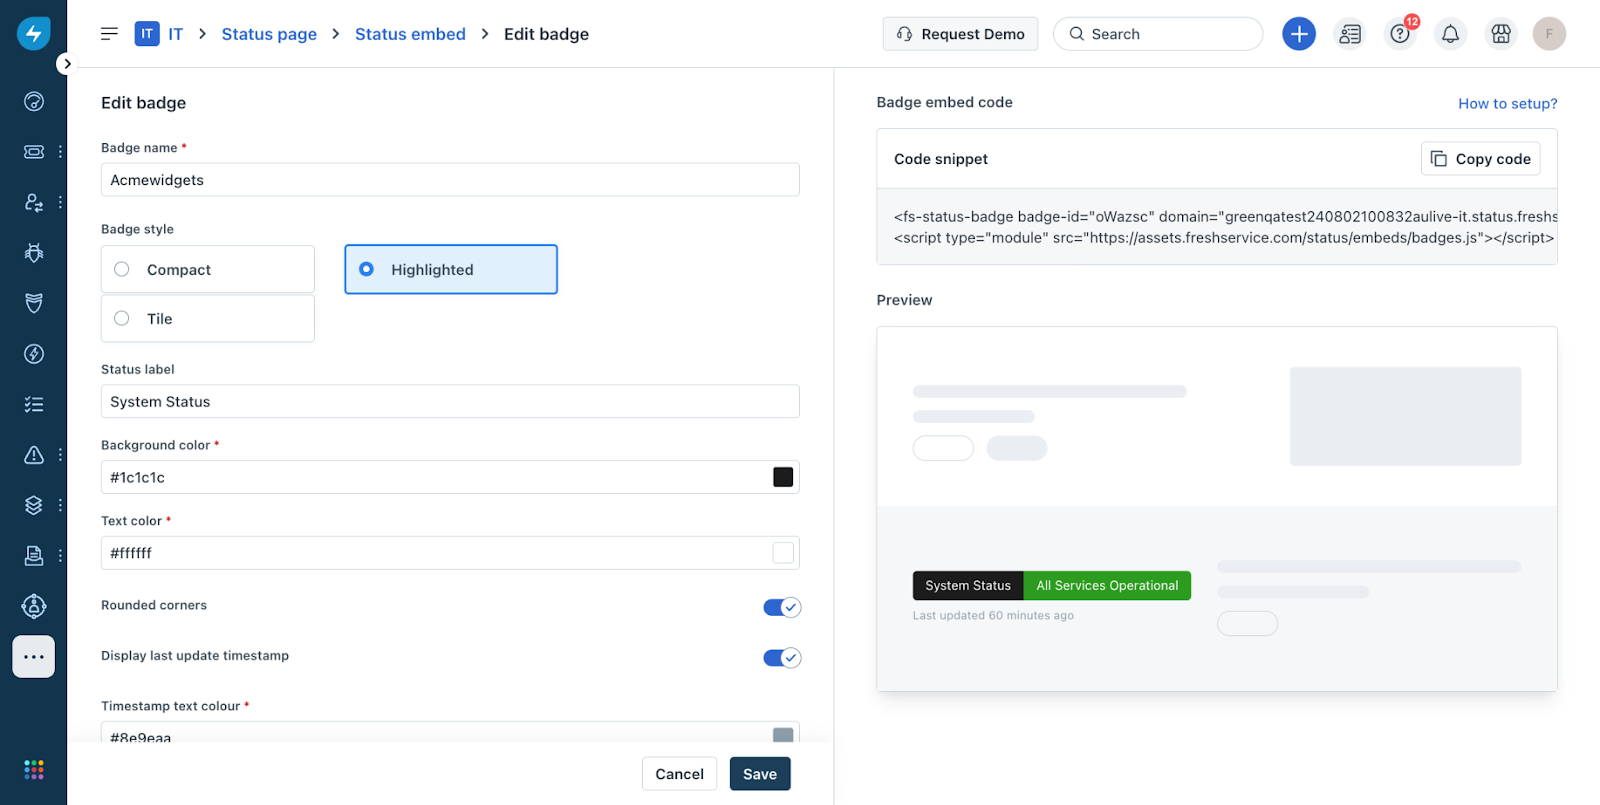Expand the sidebar with arrow button

click(x=66, y=64)
